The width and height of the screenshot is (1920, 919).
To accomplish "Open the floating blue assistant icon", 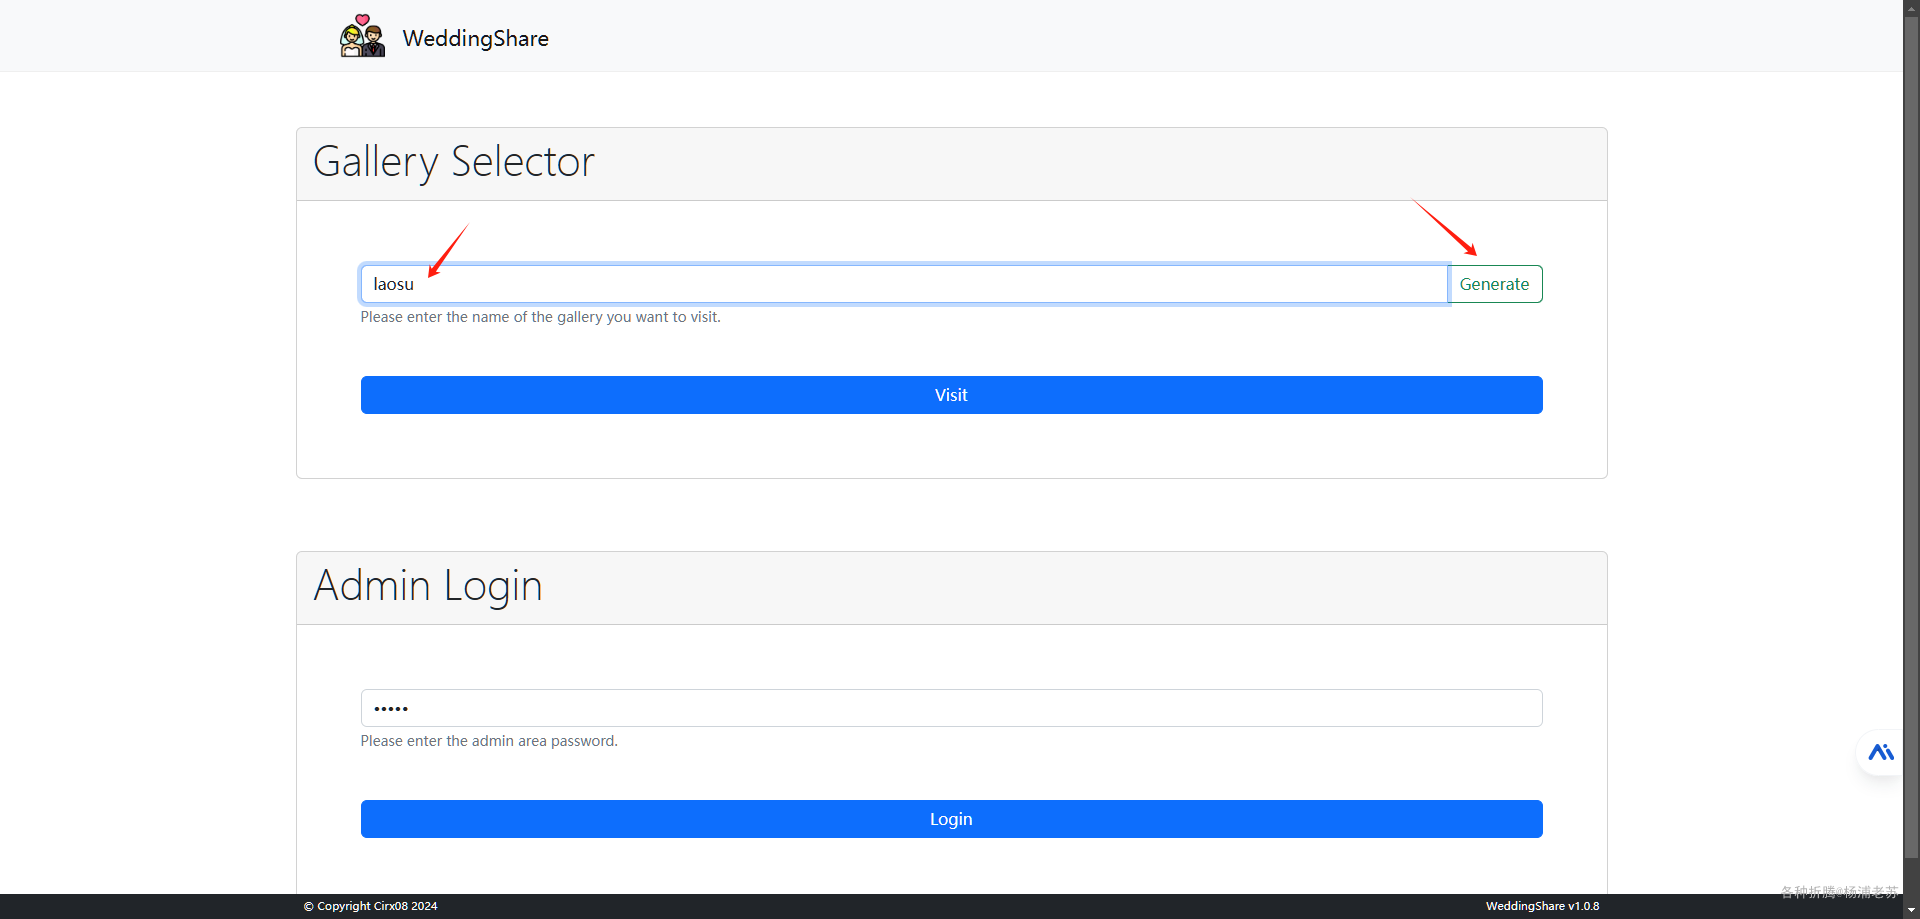I will pos(1880,753).
